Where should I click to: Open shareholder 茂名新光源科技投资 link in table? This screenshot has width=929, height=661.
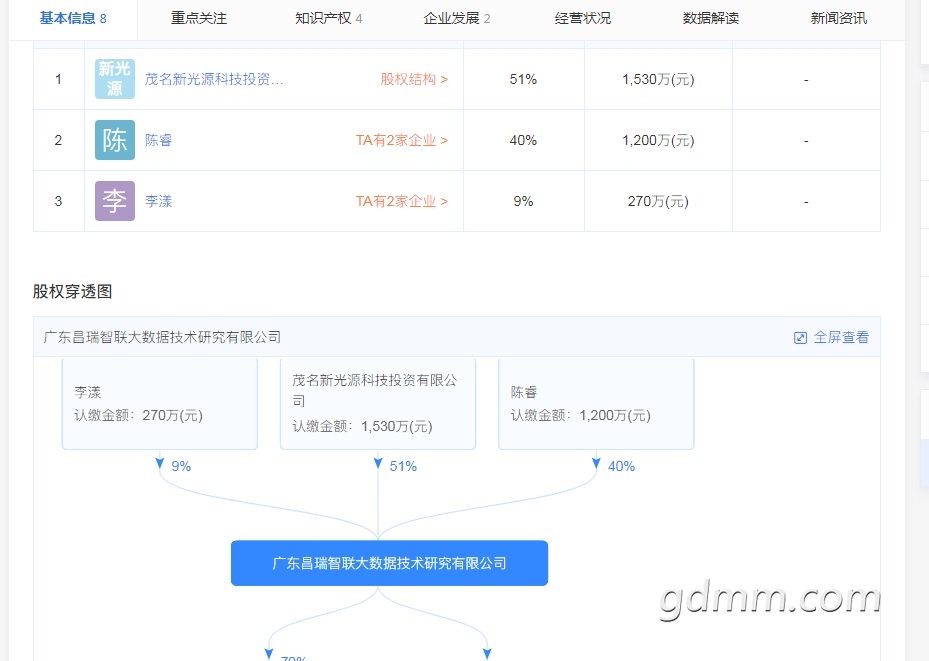(214, 79)
